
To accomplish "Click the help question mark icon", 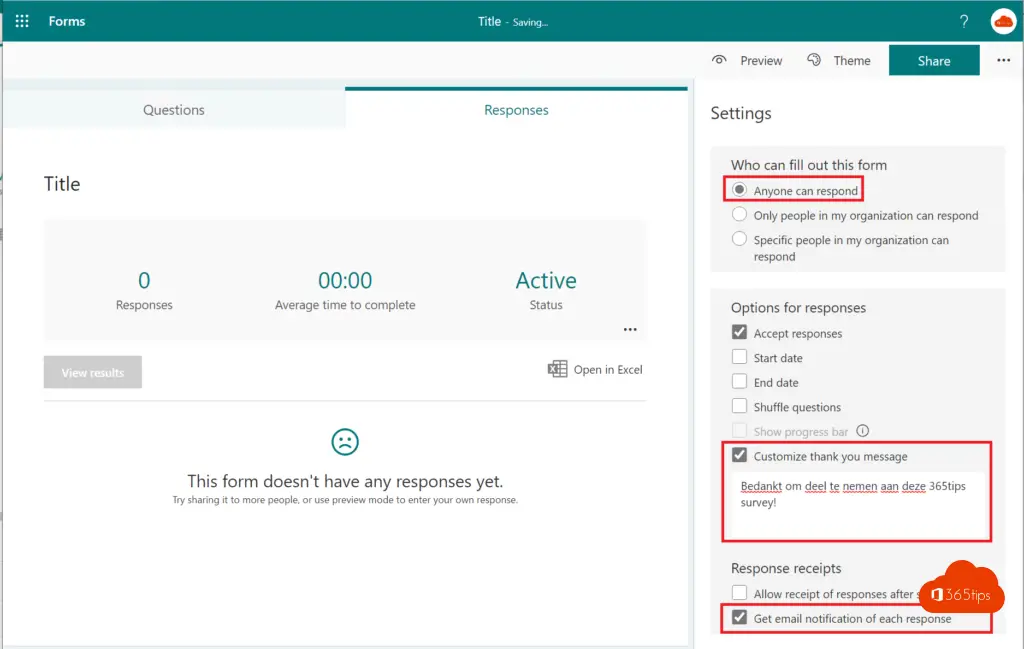I will [964, 21].
